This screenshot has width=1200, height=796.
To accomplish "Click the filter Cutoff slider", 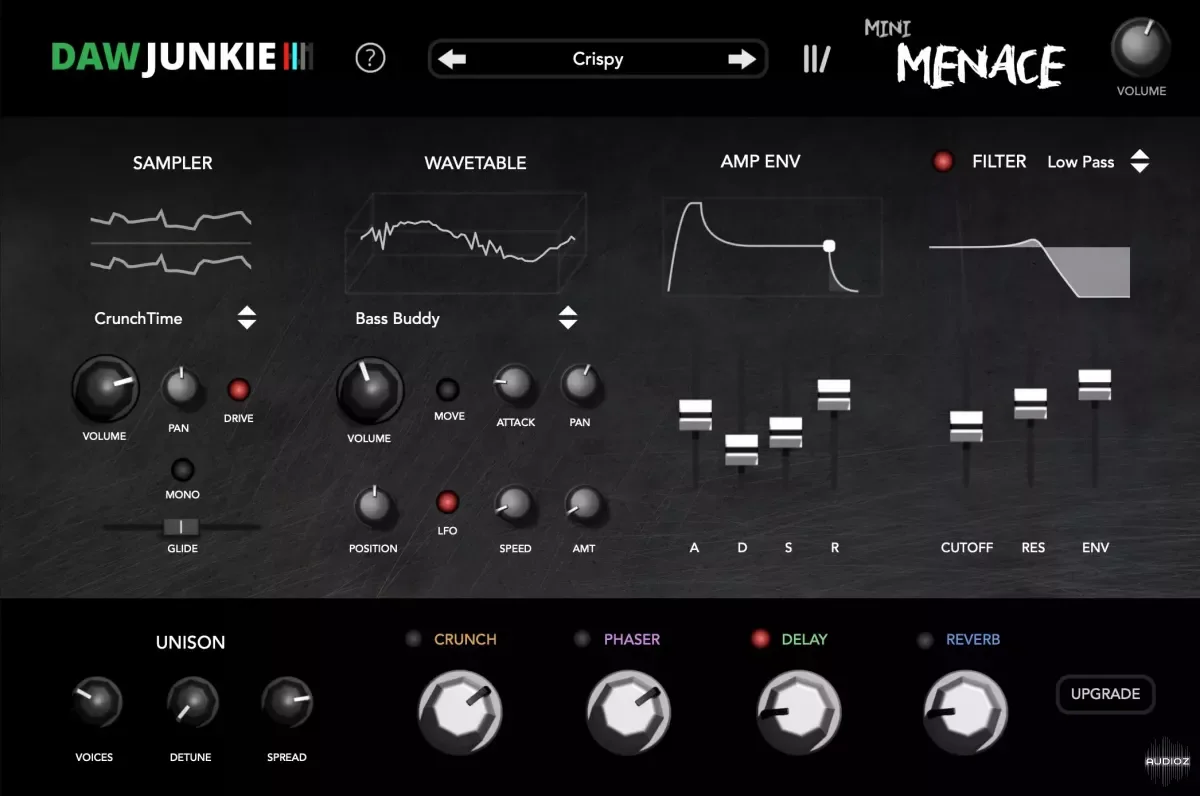I will (966, 427).
